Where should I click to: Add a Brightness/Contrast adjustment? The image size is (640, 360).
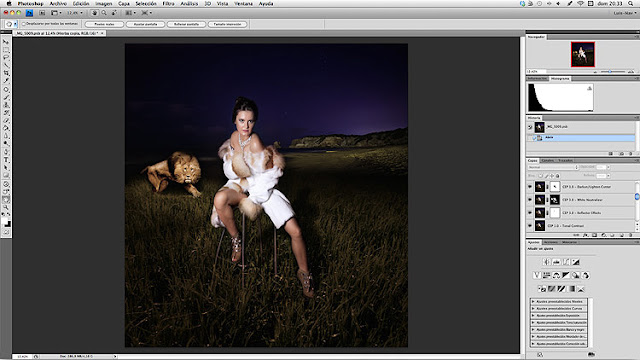[x=547, y=262]
